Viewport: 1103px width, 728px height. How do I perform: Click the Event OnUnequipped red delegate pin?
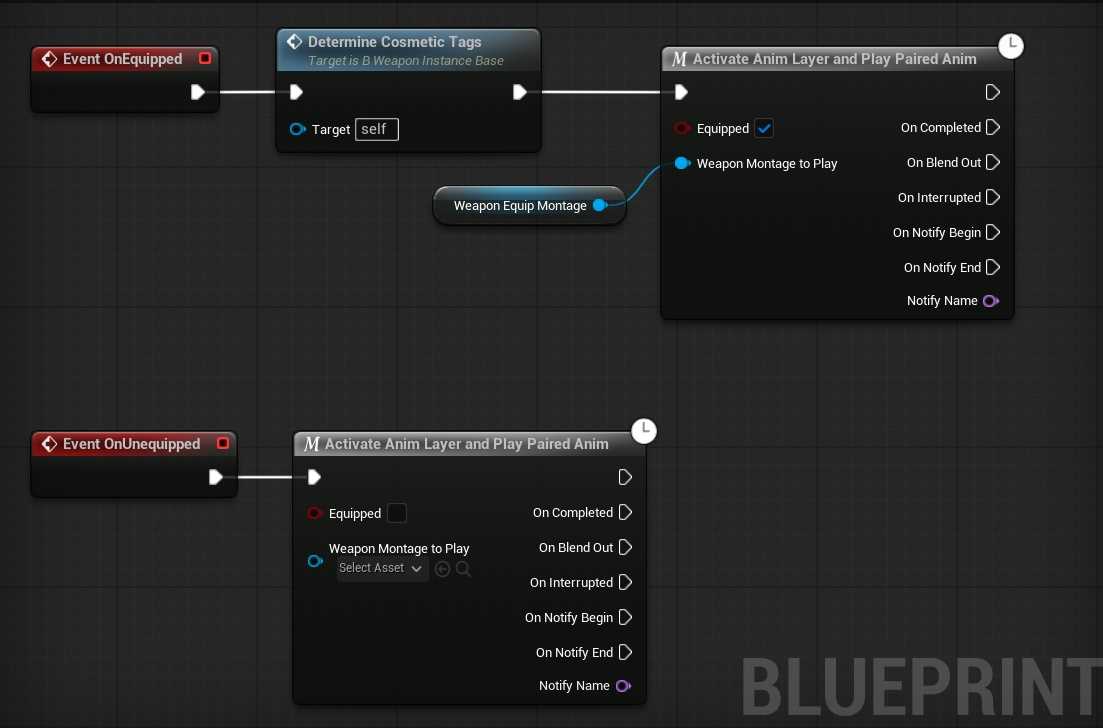point(223,444)
